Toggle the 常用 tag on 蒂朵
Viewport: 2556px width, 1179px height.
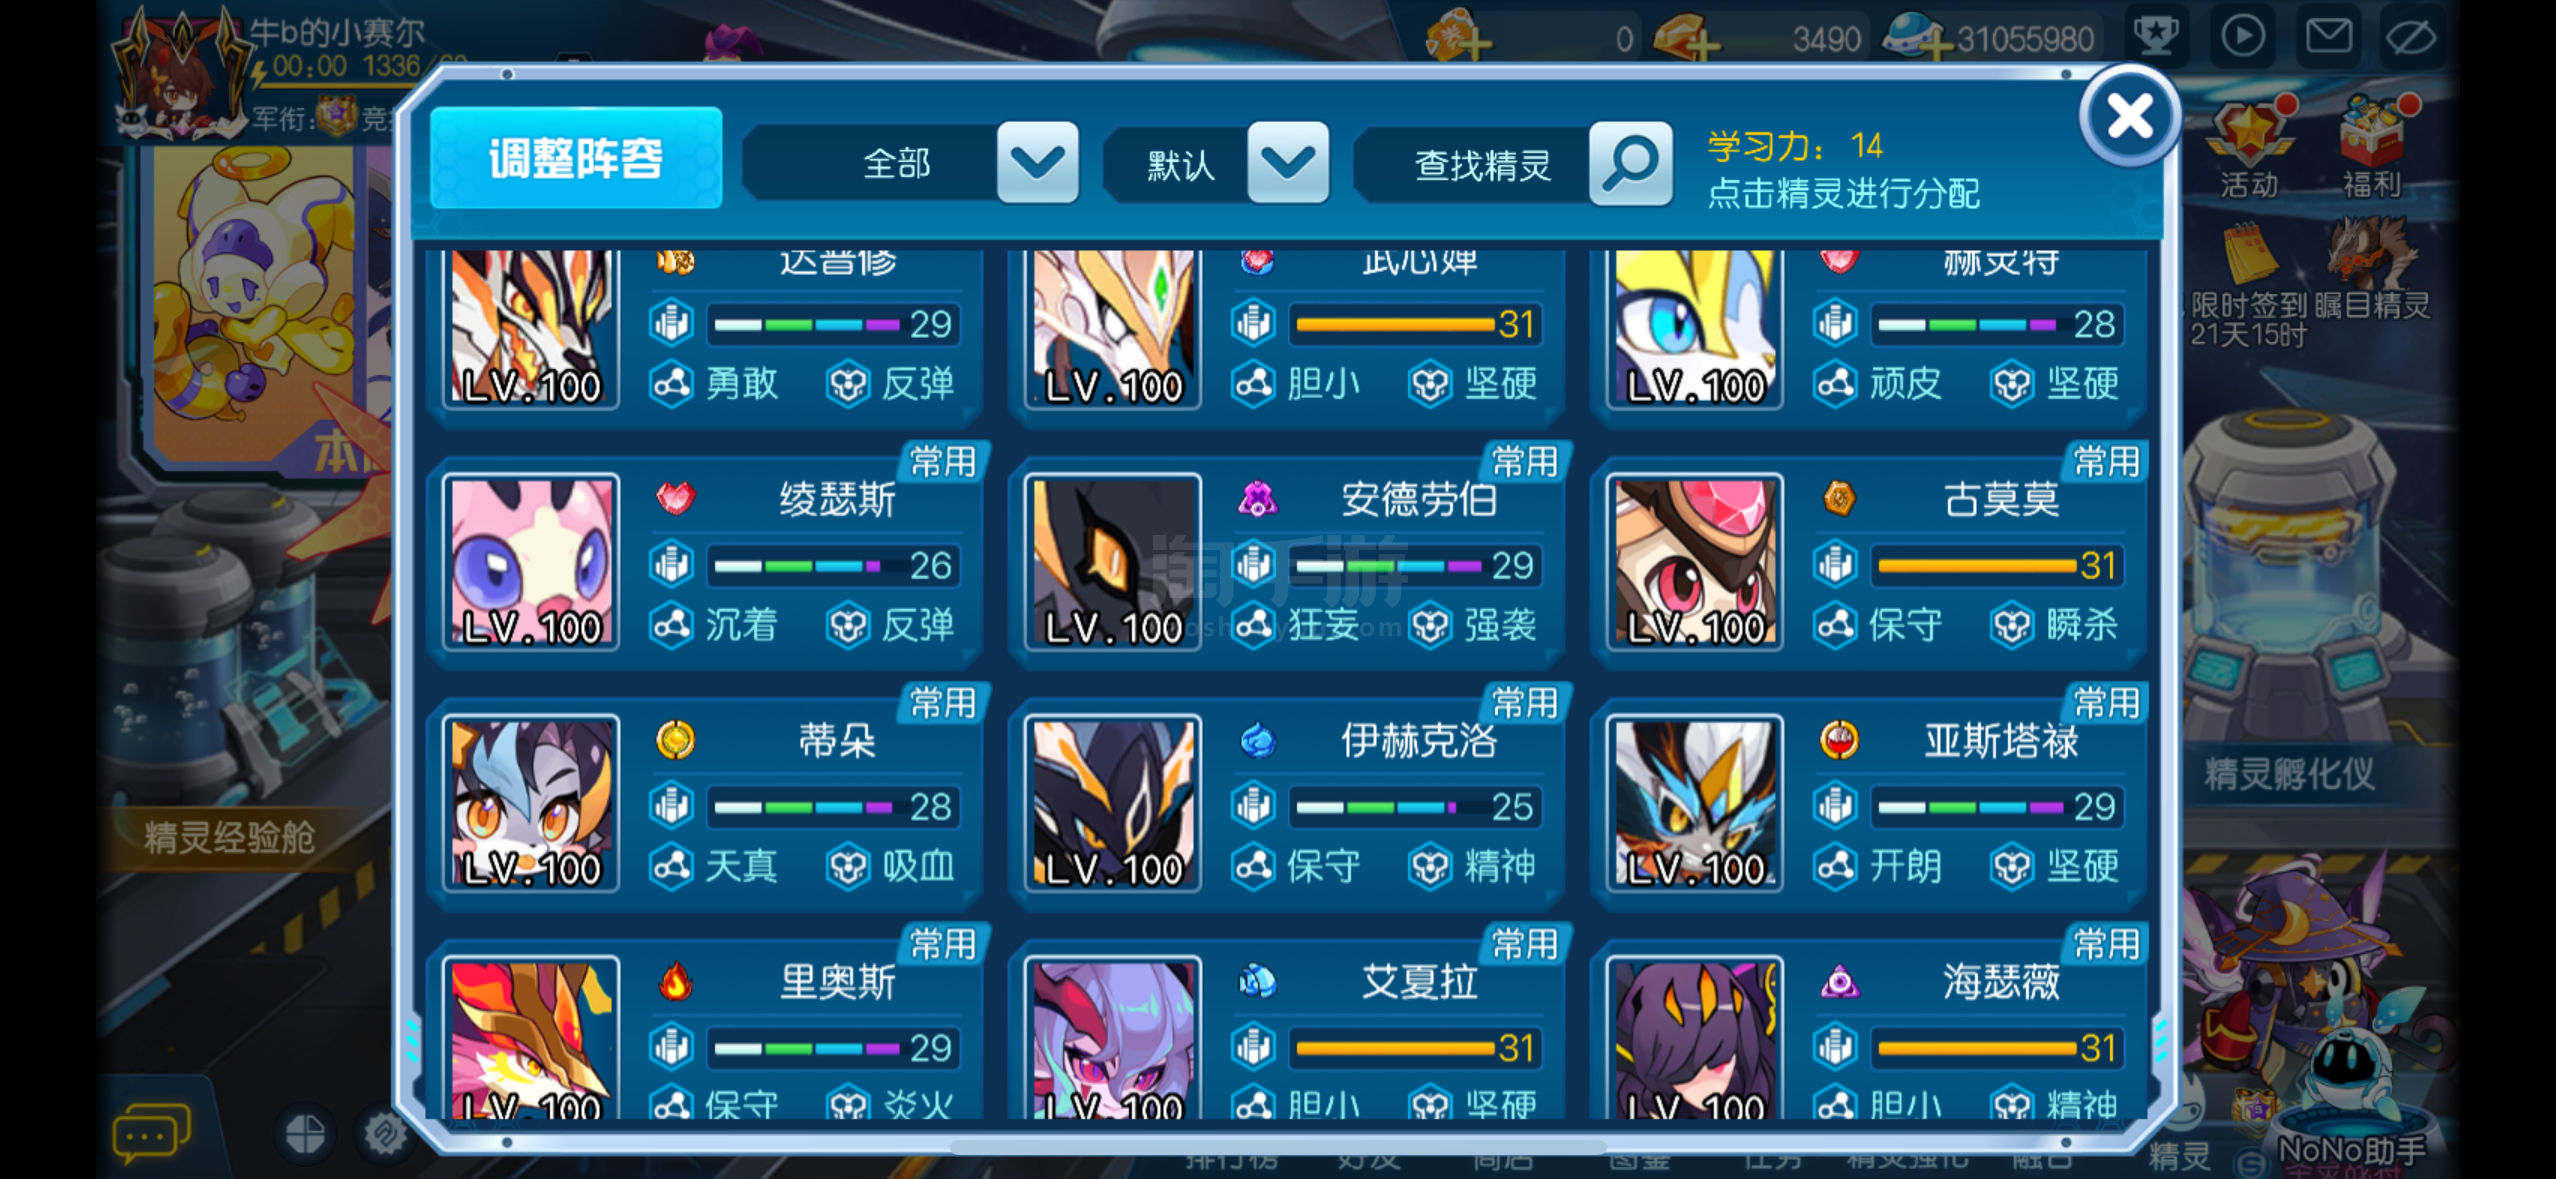click(x=942, y=702)
